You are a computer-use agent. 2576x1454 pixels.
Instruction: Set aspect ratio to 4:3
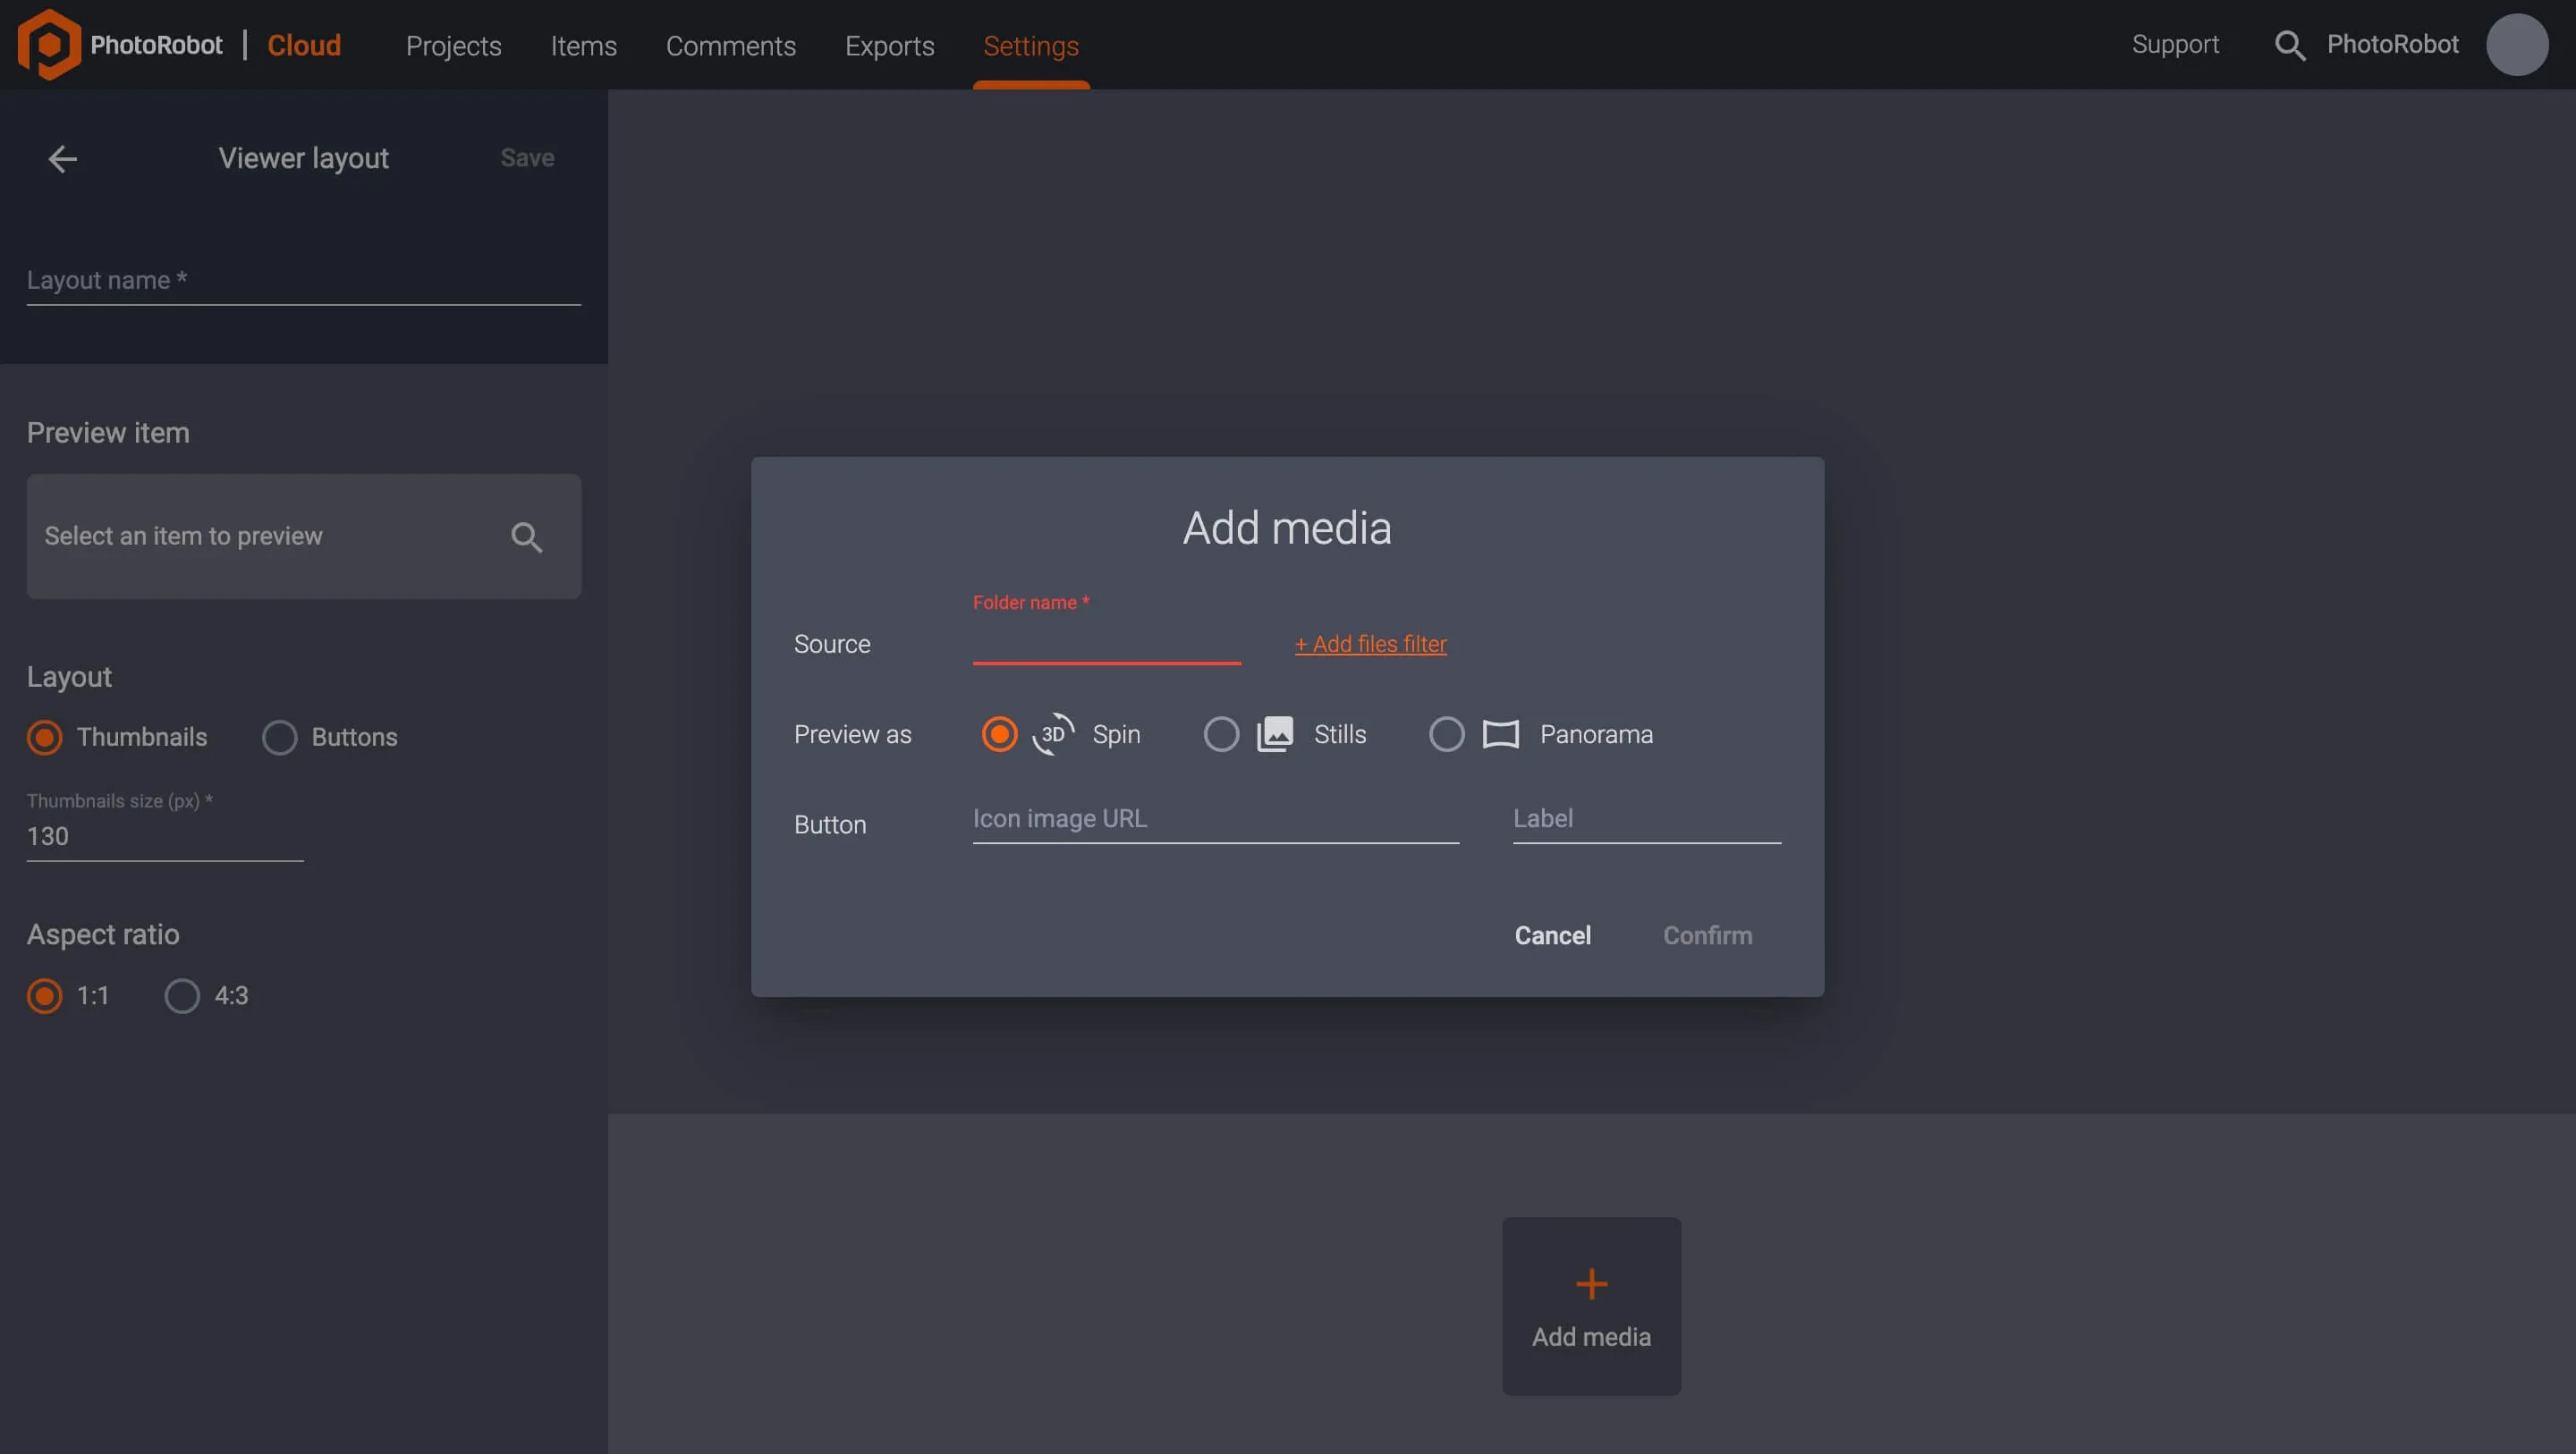(181, 996)
